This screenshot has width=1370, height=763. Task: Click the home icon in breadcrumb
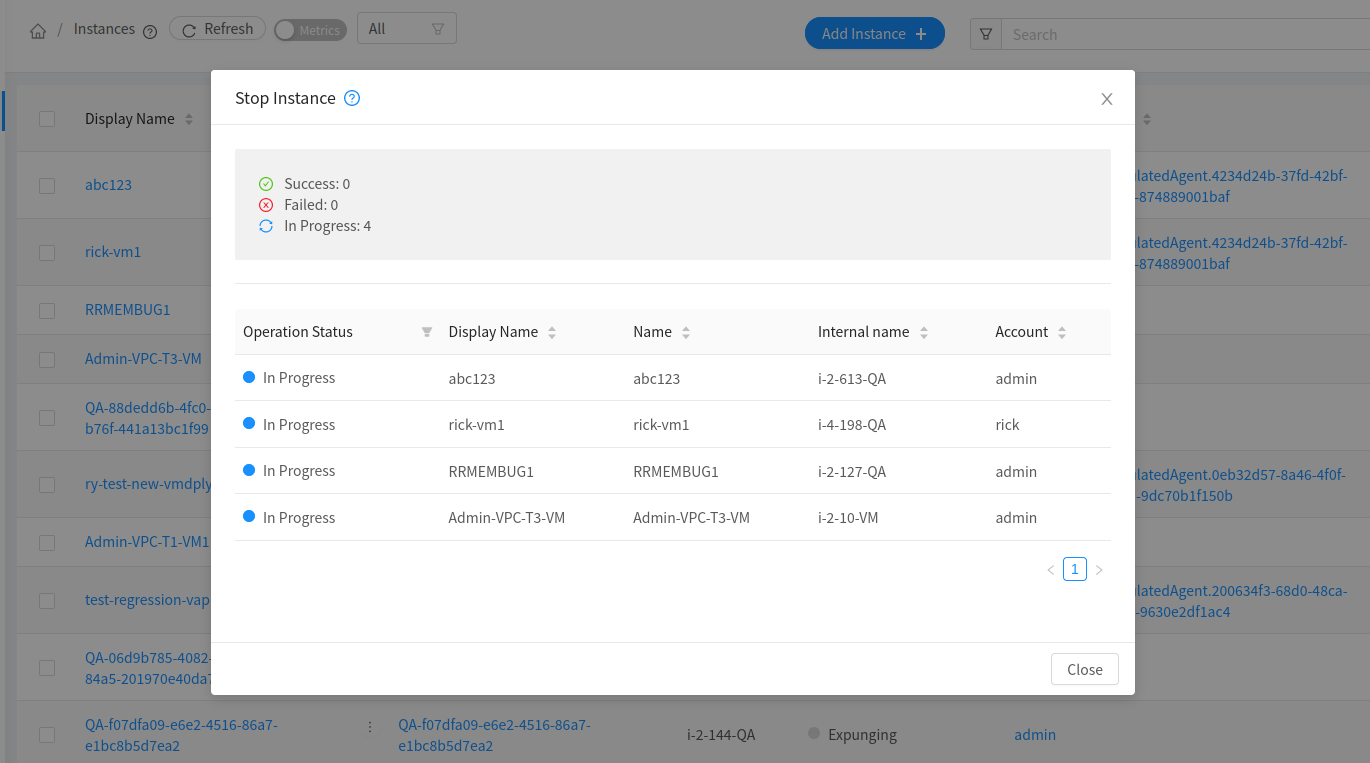(38, 31)
